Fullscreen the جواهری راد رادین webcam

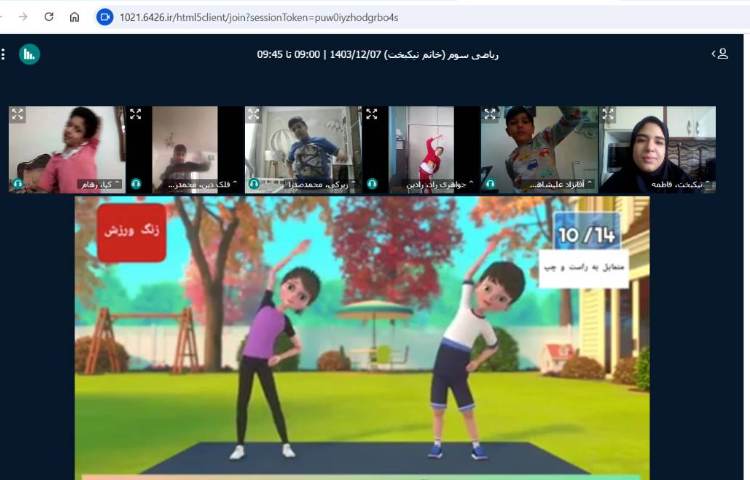coord(372,114)
